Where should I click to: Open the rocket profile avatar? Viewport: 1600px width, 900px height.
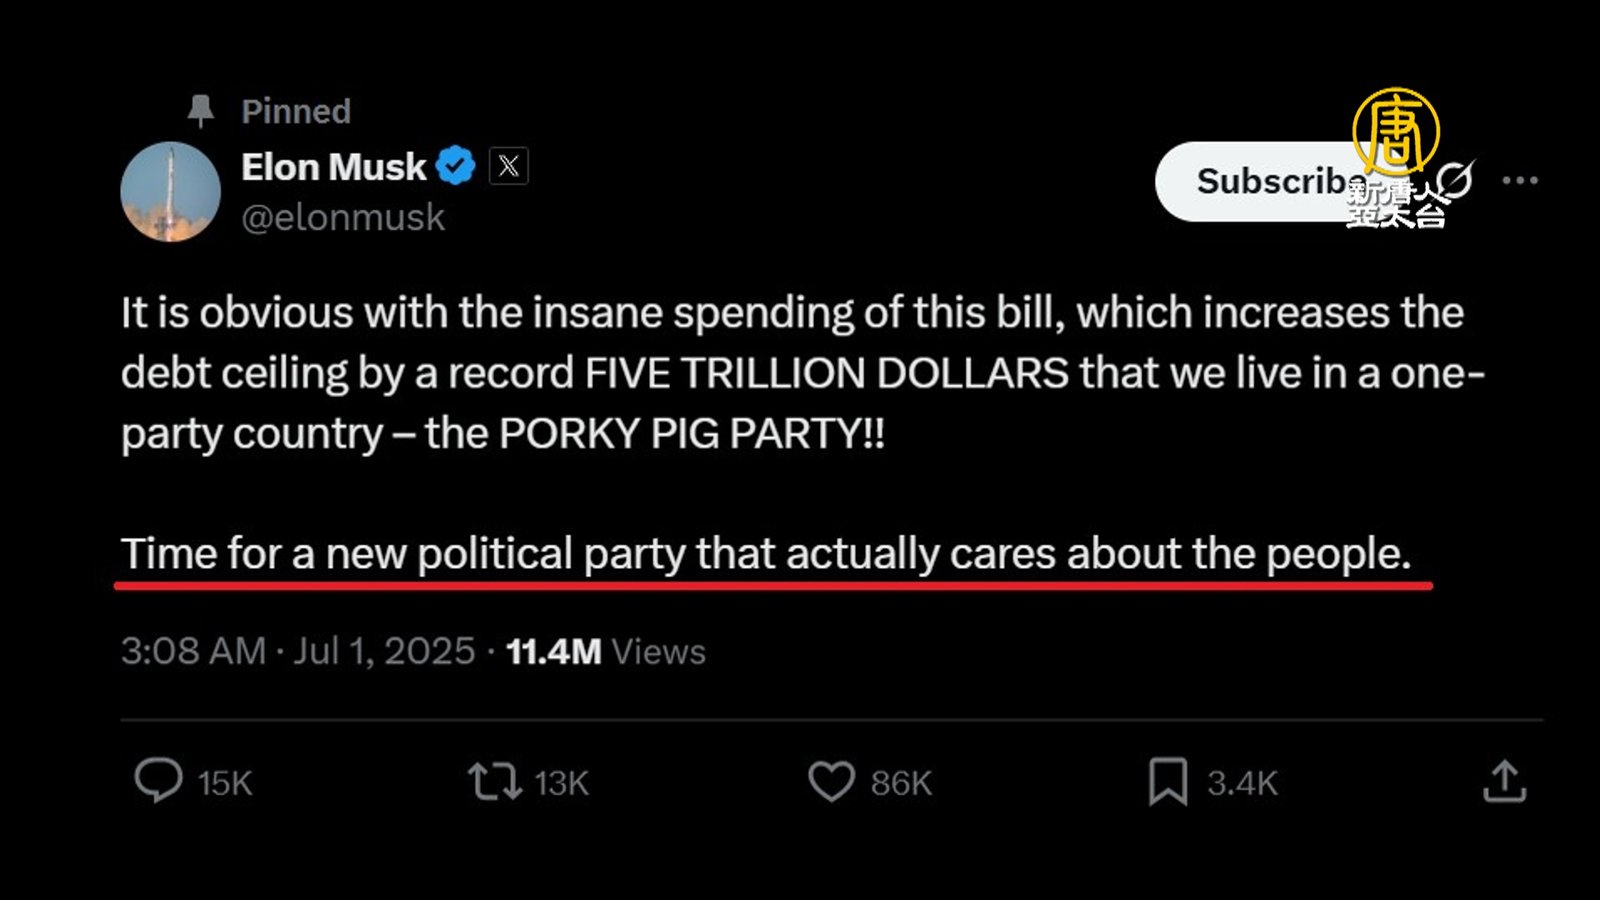click(x=170, y=192)
